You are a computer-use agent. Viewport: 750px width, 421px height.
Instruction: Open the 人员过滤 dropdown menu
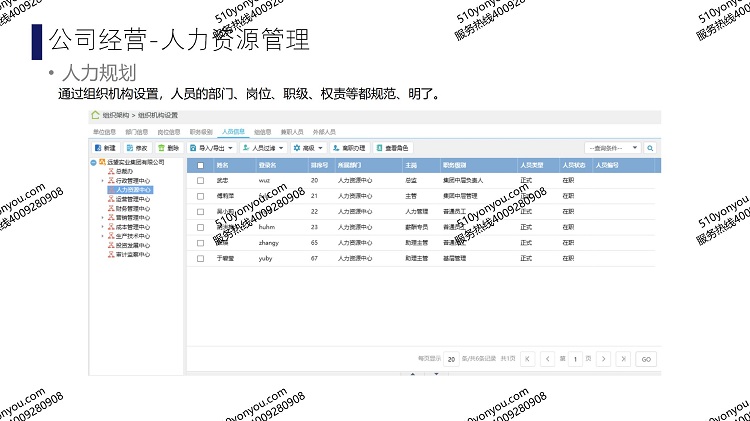point(263,147)
